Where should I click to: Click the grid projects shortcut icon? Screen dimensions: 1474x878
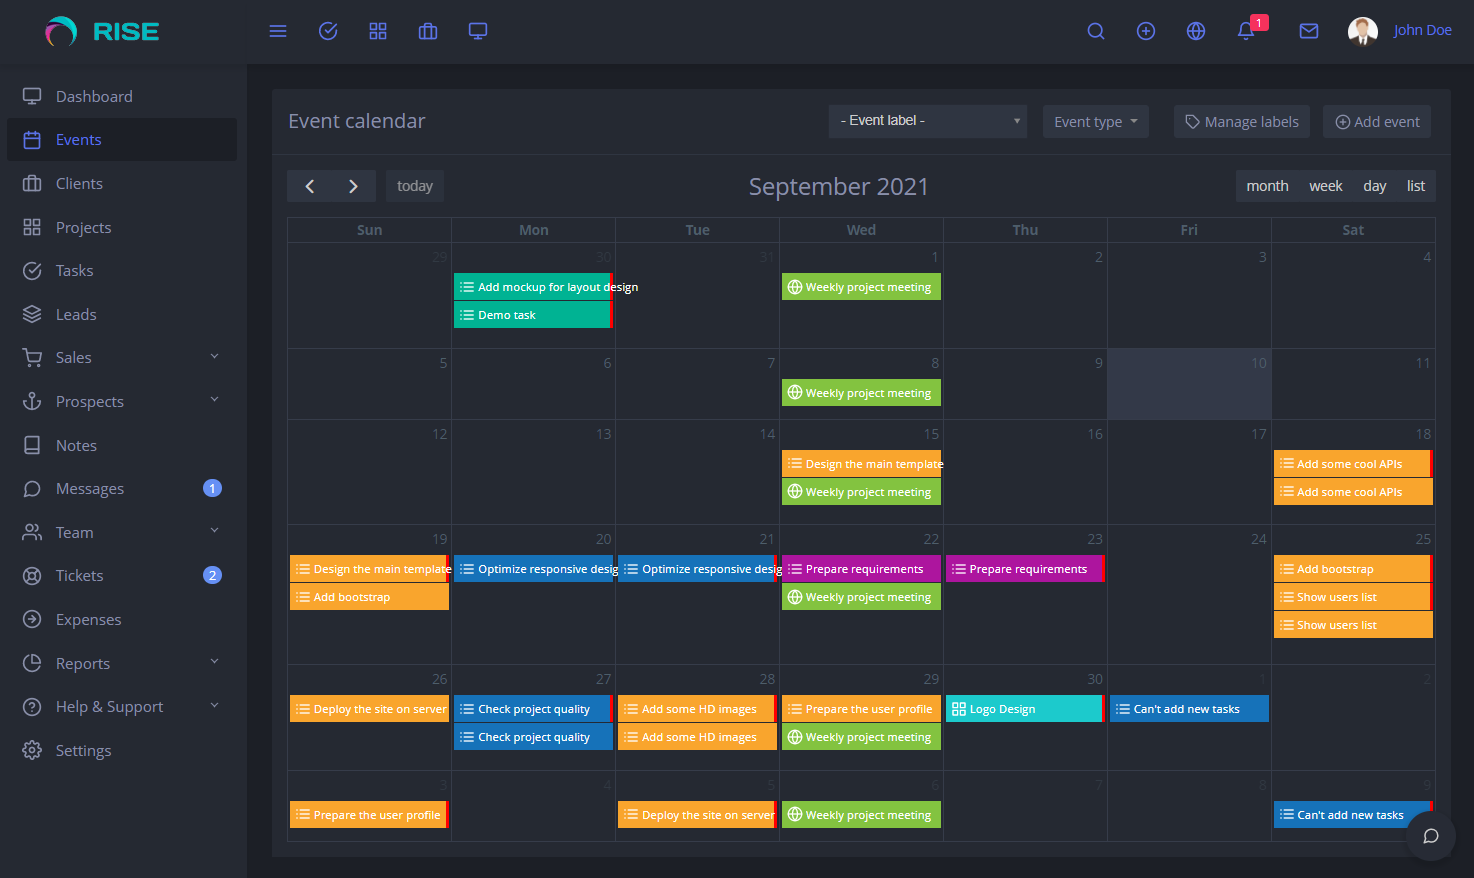pyautogui.click(x=378, y=31)
